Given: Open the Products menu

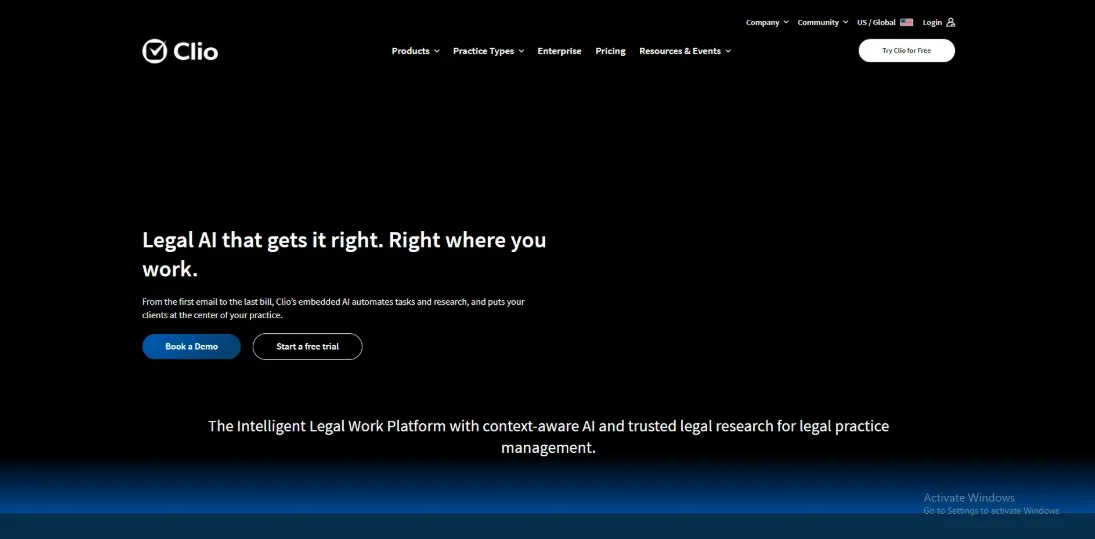Looking at the screenshot, I should coord(416,51).
